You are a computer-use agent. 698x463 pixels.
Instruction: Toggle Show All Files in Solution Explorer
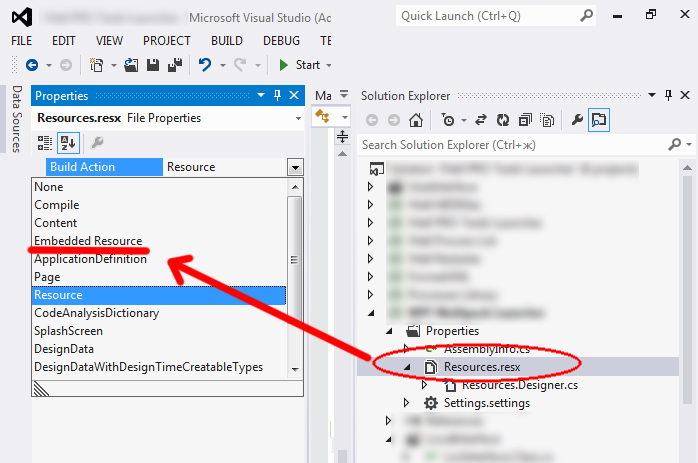click(x=547, y=120)
